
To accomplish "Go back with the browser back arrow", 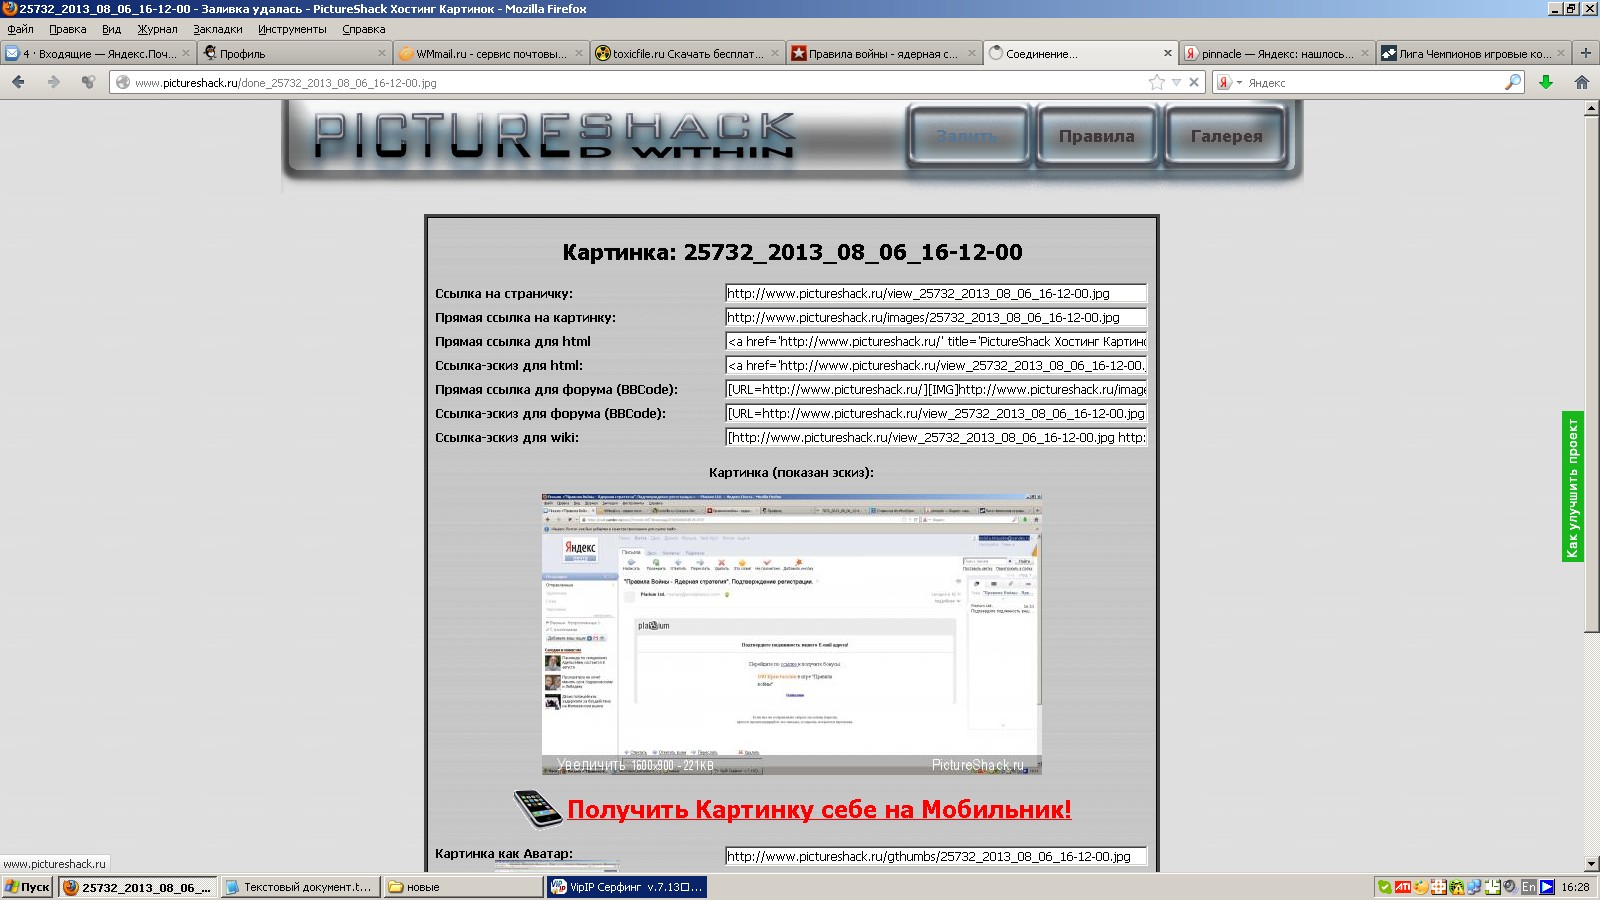I will pyautogui.click(x=18, y=82).
